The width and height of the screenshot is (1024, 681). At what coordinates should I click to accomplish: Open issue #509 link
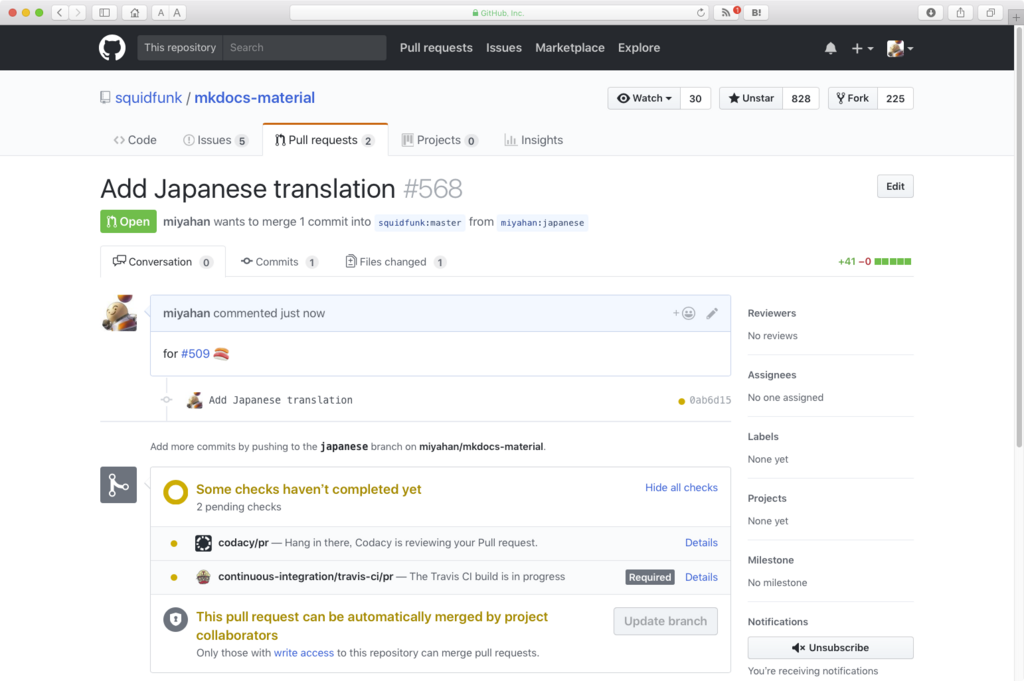195,353
